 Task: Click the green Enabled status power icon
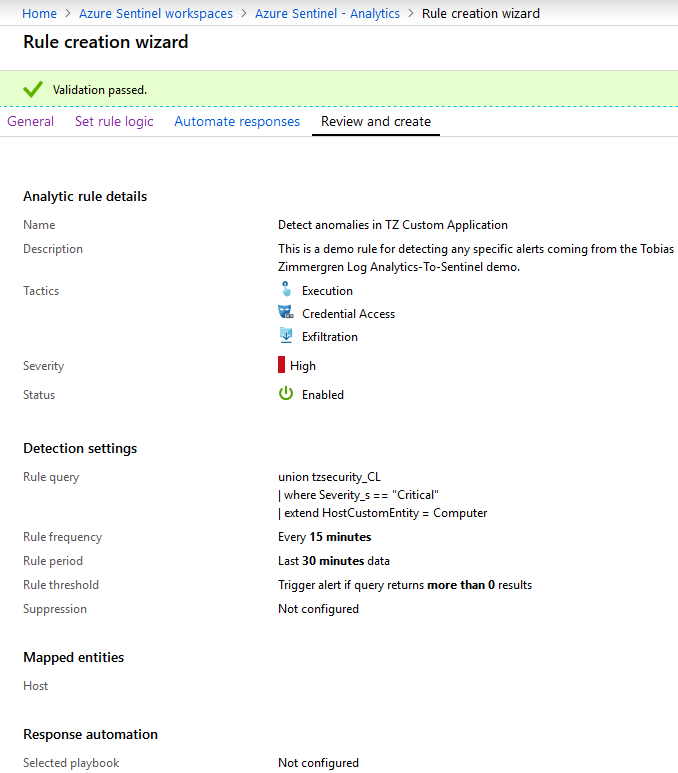pos(286,394)
